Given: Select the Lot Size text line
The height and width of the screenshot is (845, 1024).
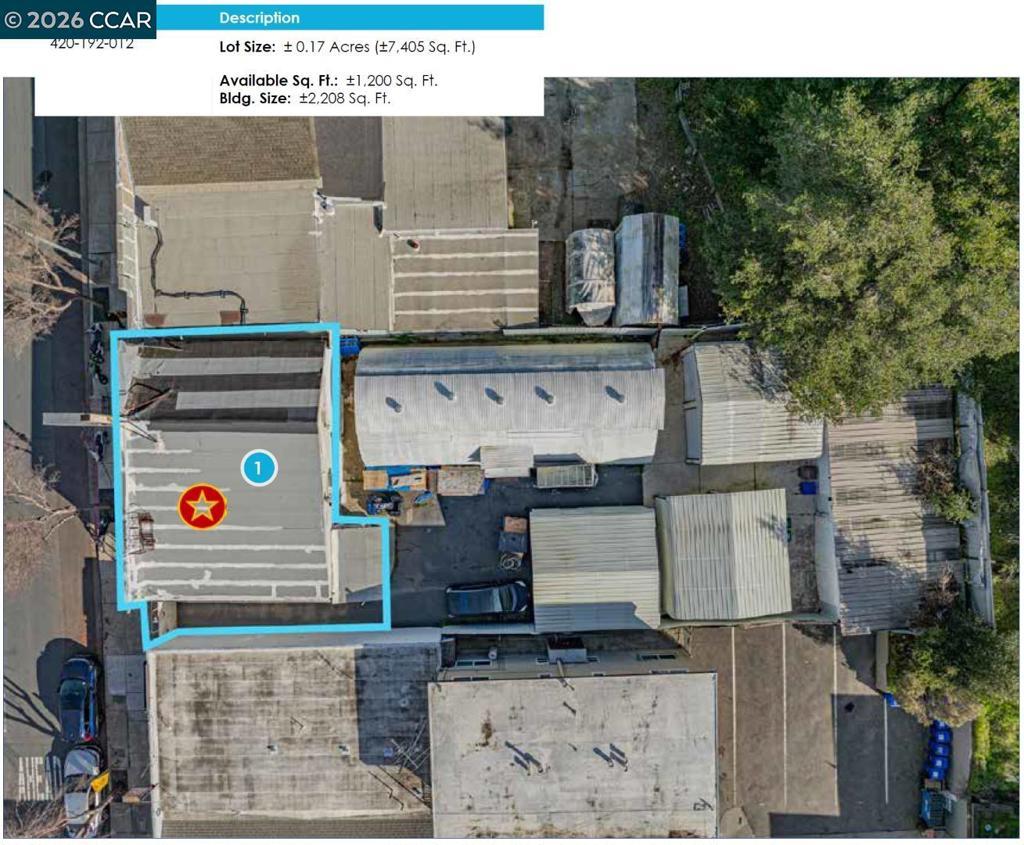Looking at the screenshot, I should [x=347, y=47].
